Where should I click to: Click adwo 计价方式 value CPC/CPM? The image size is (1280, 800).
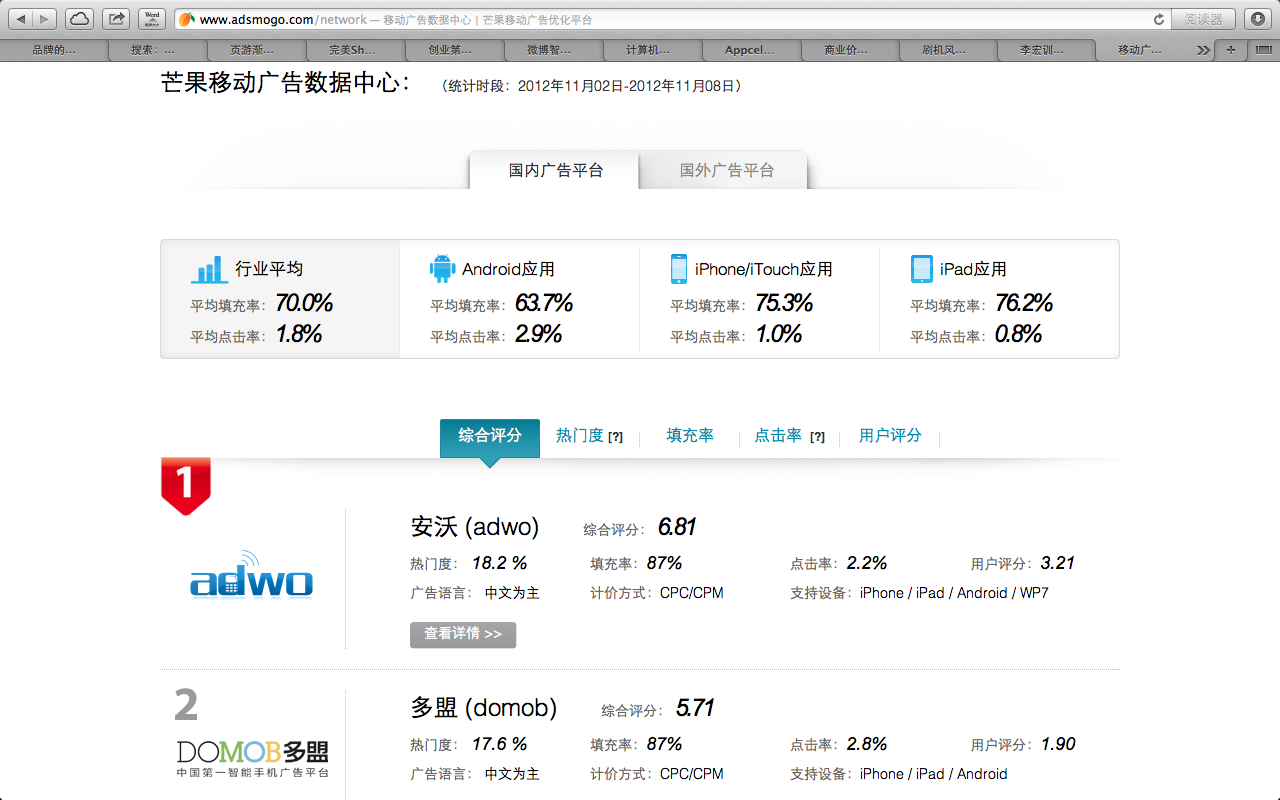(692, 593)
